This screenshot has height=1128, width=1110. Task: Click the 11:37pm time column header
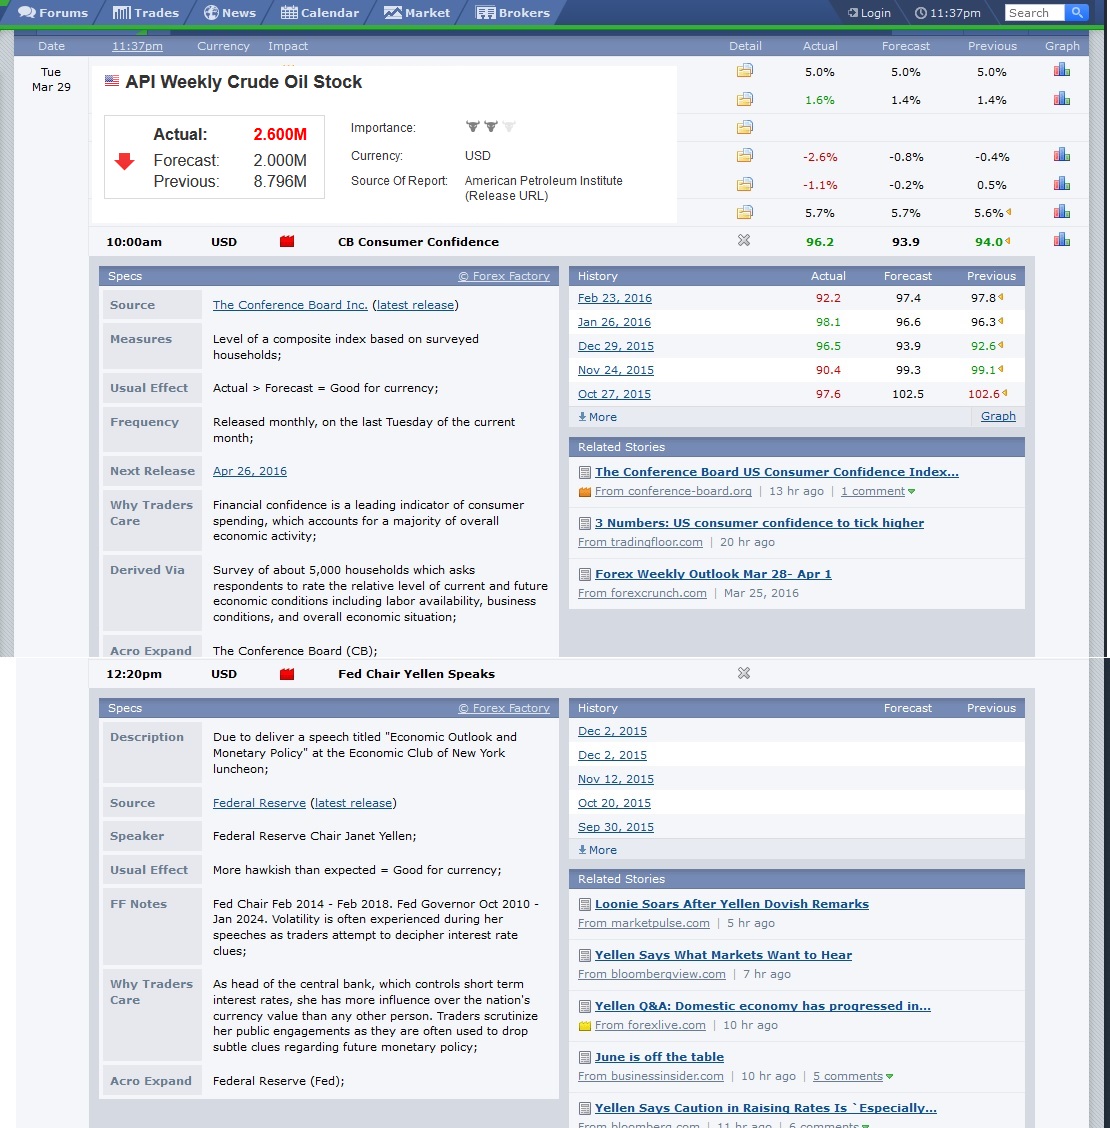(x=137, y=46)
